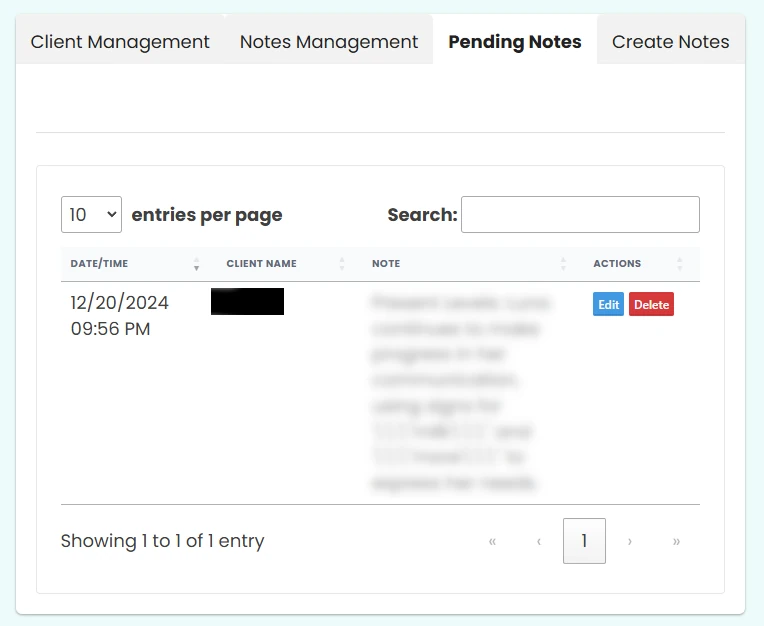Select page 1 in pagination

tap(584, 541)
